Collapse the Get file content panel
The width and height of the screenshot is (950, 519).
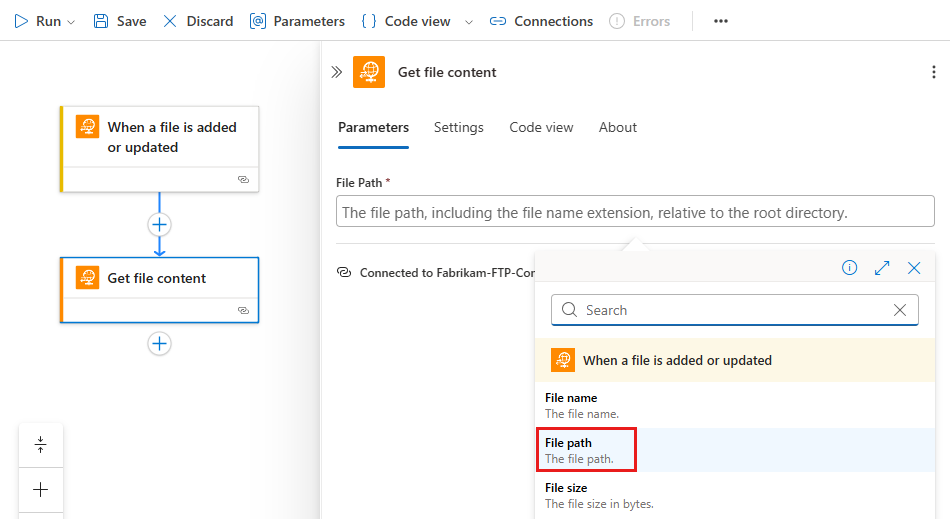tap(337, 72)
